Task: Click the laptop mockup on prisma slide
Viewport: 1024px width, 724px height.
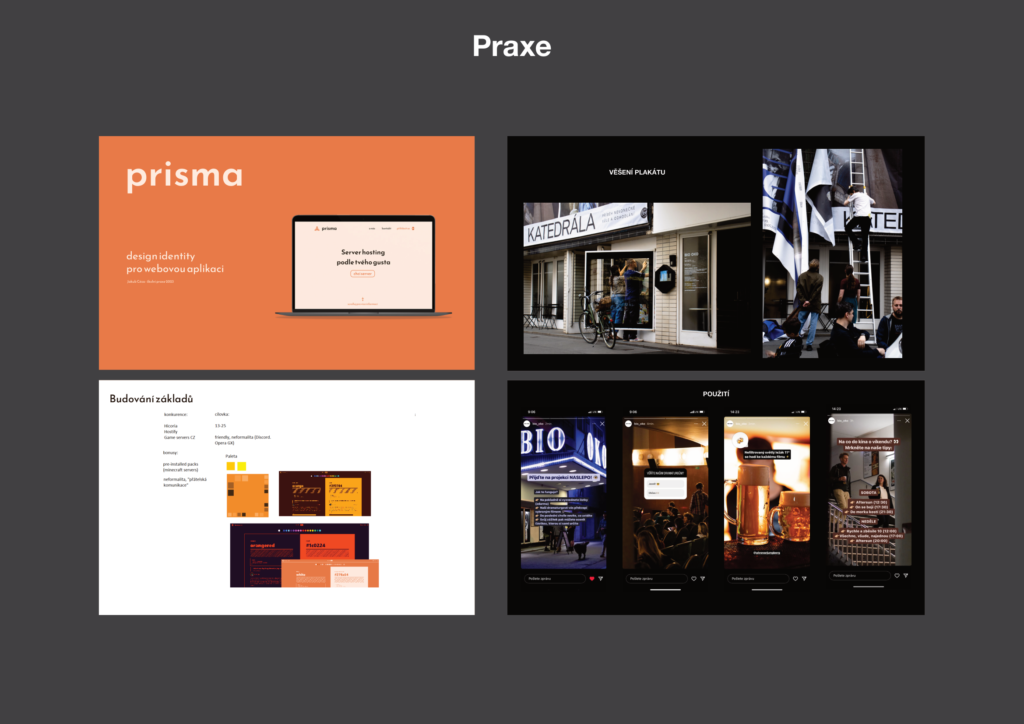Action: tap(363, 266)
